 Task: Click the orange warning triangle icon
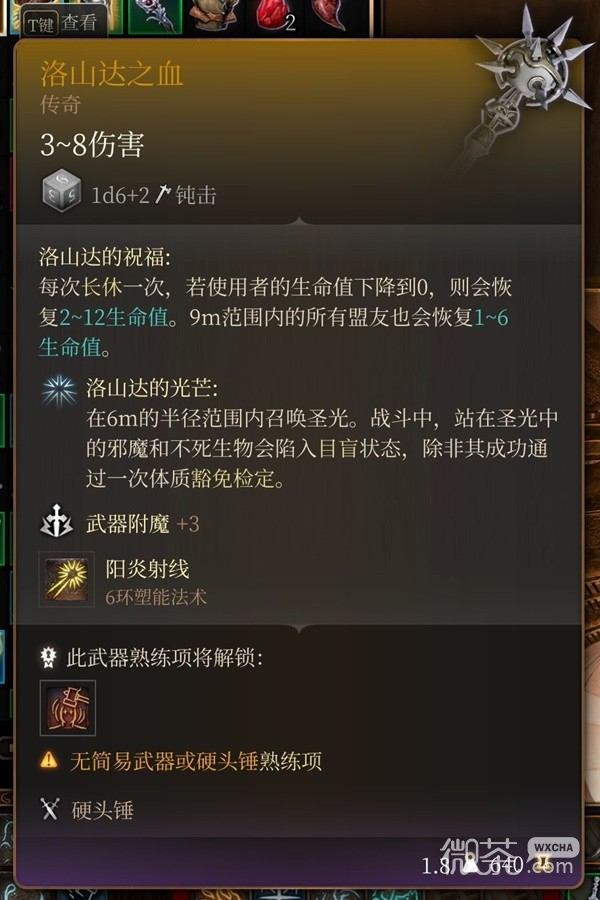pos(49,761)
